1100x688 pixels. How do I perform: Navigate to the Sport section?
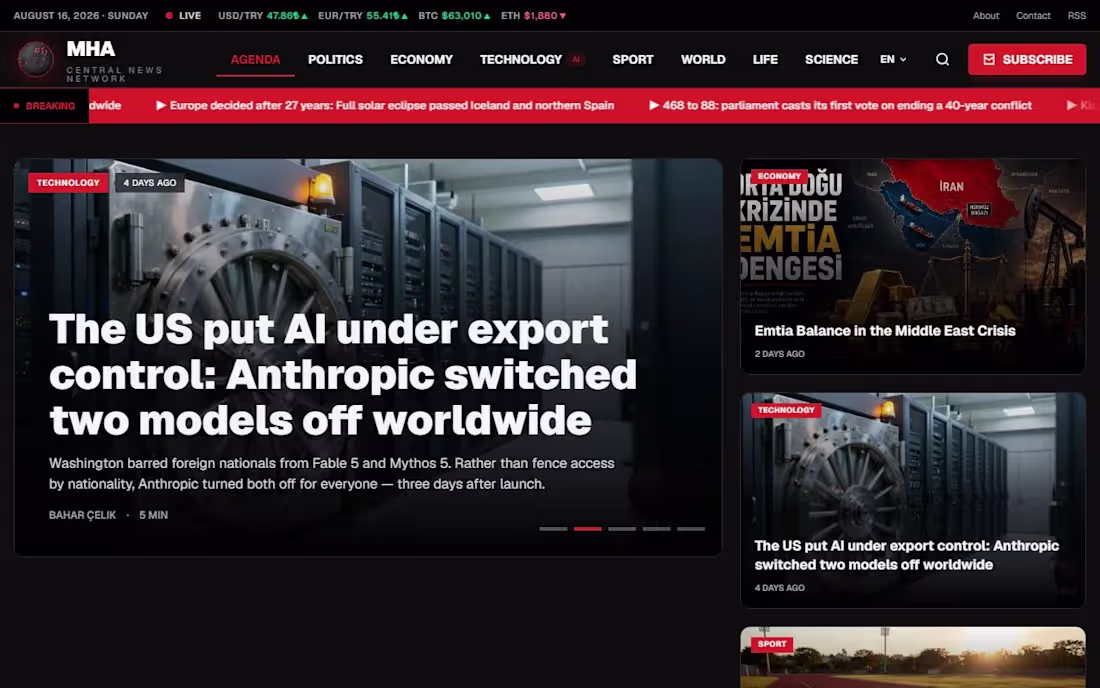pyautogui.click(x=633, y=60)
